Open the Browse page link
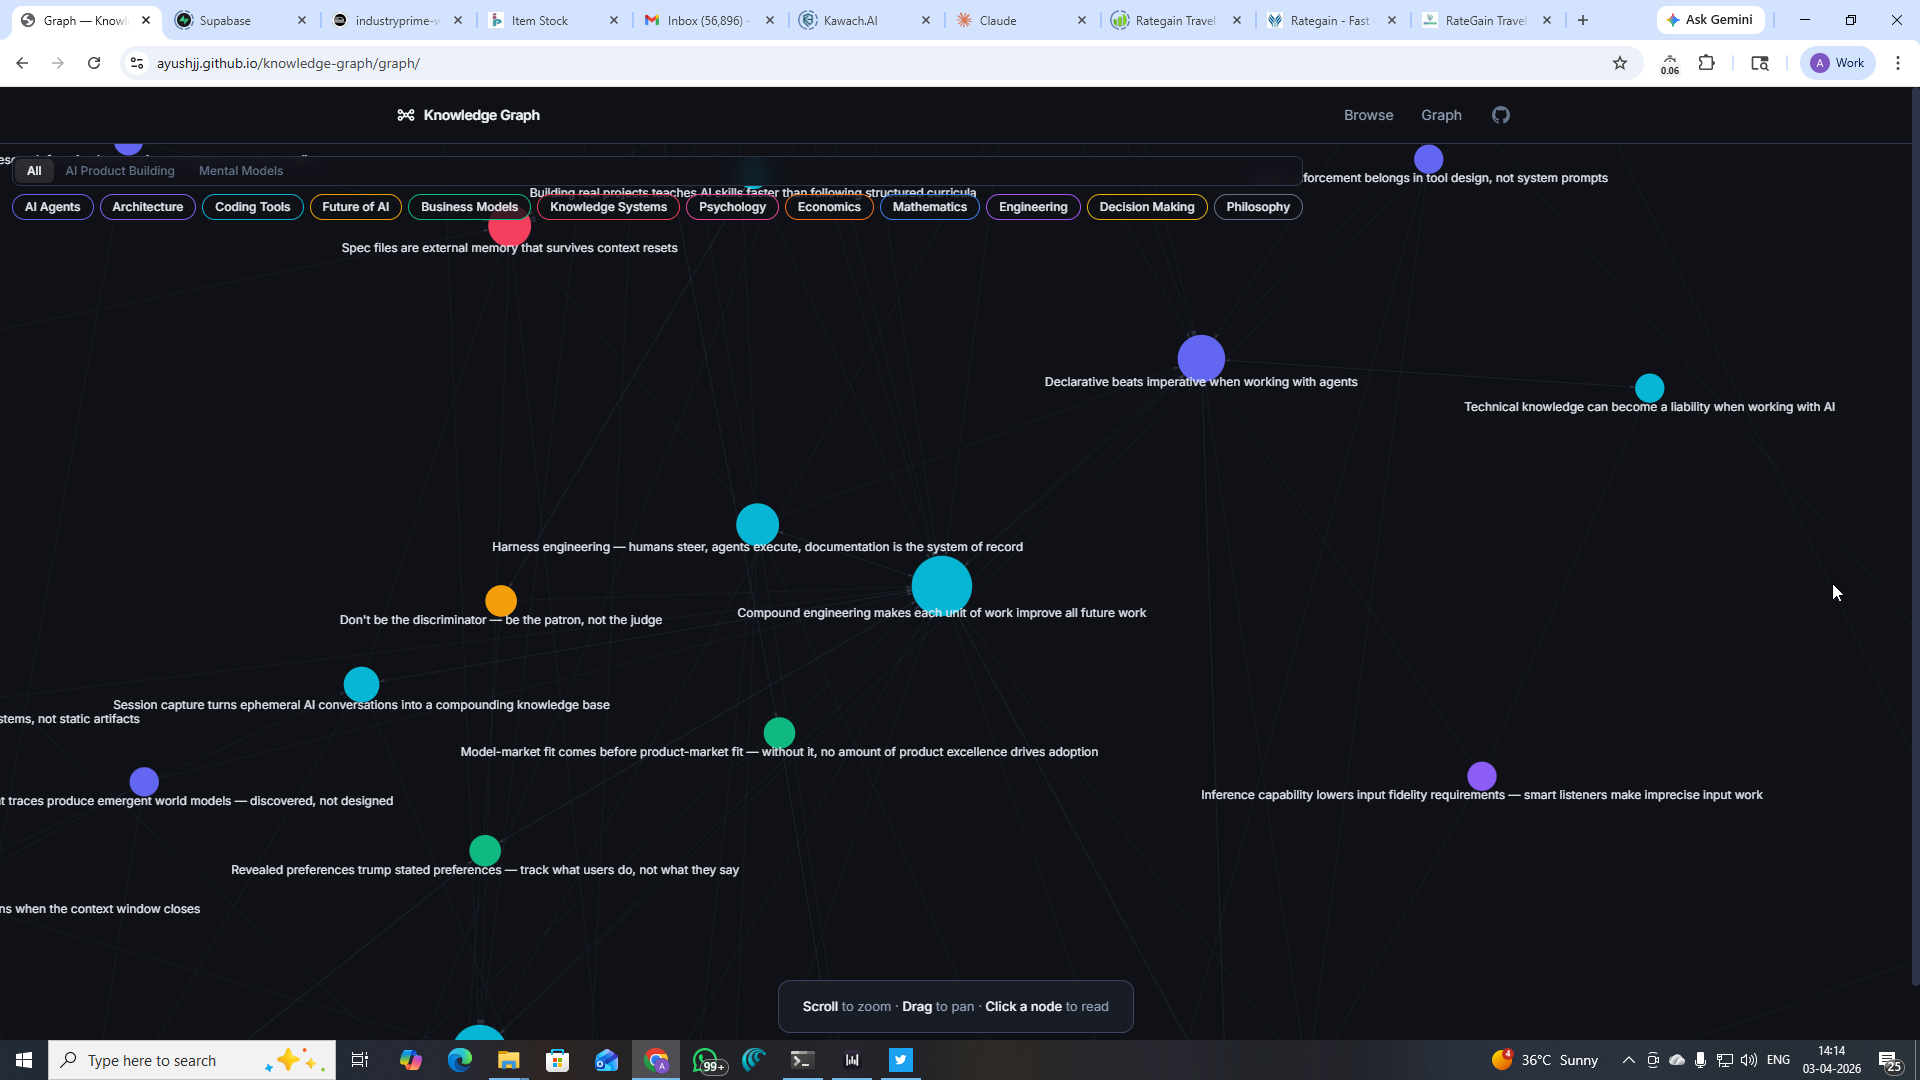The height and width of the screenshot is (1080, 1920). click(x=1368, y=115)
